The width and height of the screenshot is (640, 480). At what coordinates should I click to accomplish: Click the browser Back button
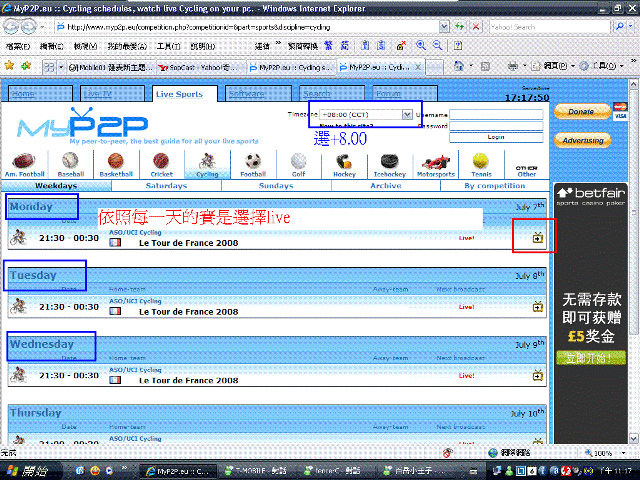11,27
